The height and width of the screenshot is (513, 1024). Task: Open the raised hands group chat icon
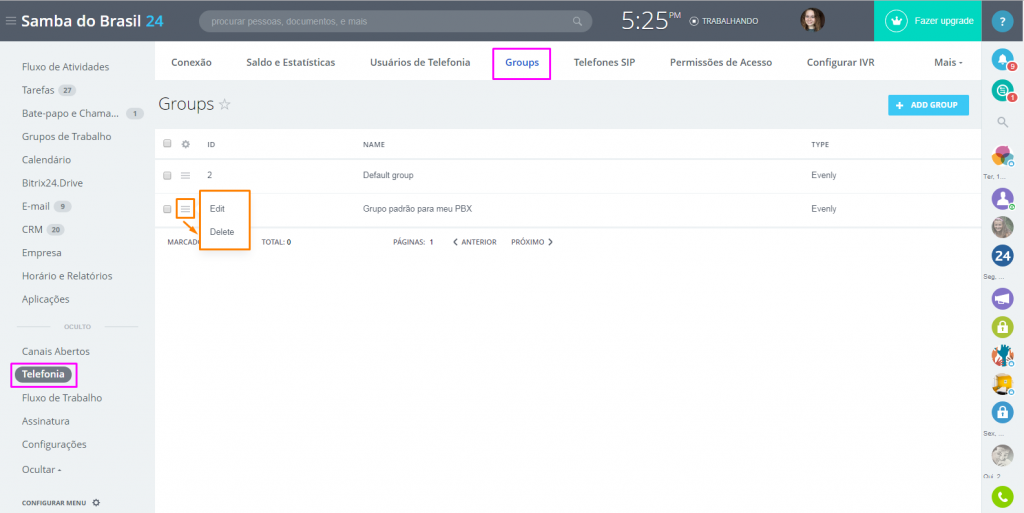point(1002,355)
